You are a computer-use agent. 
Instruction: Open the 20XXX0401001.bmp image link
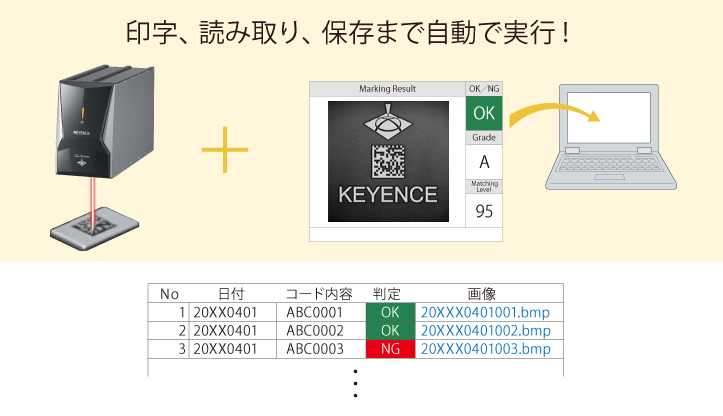(x=485, y=312)
